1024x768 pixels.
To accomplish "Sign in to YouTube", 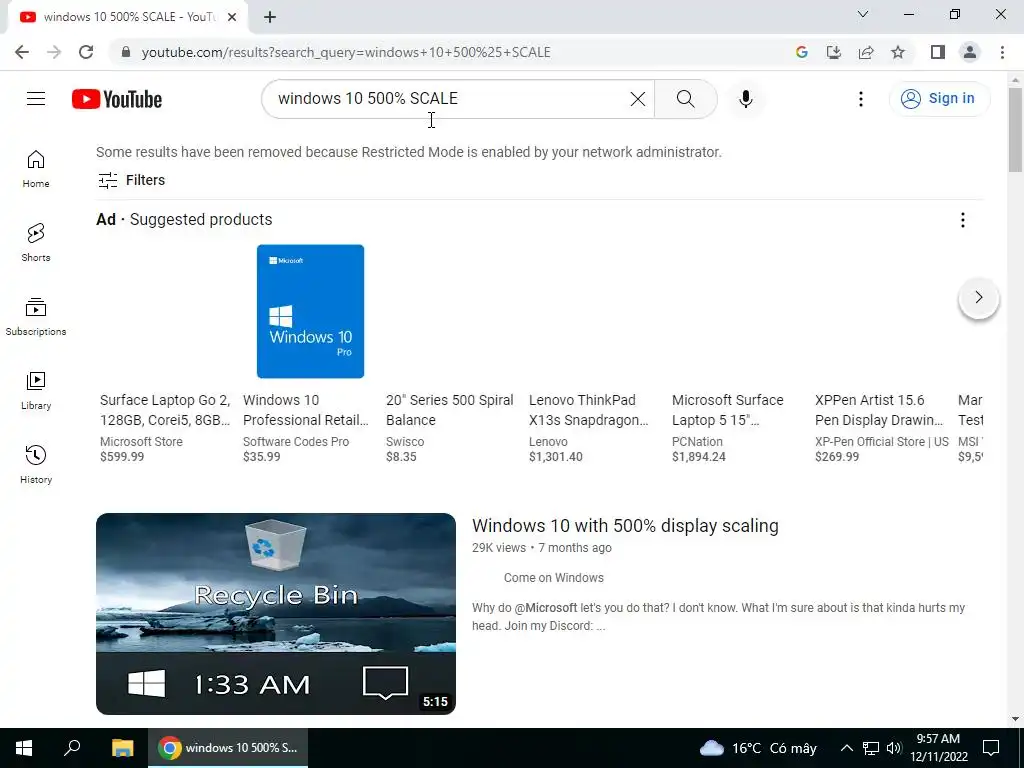I will (938, 99).
